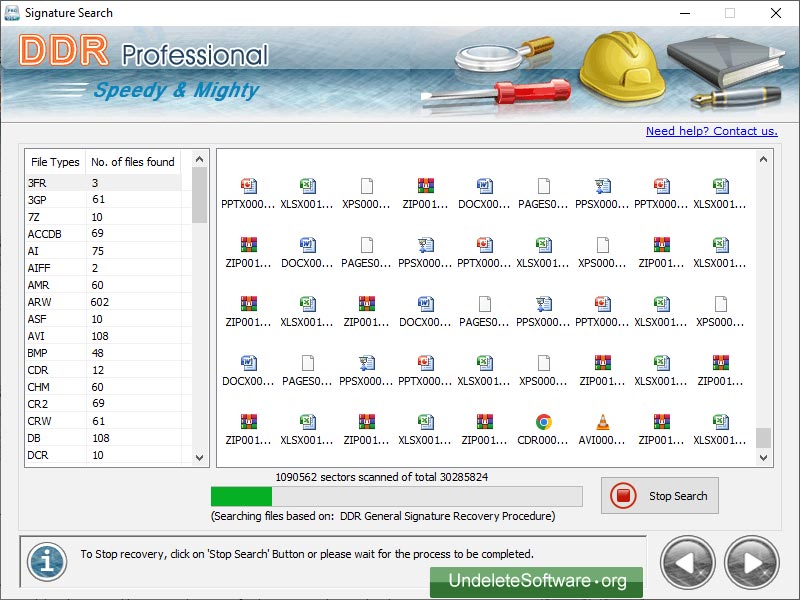Viewport: 800px width, 600px height.
Task: Select the PAGES0 file in the second row
Action: click(x=366, y=253)
